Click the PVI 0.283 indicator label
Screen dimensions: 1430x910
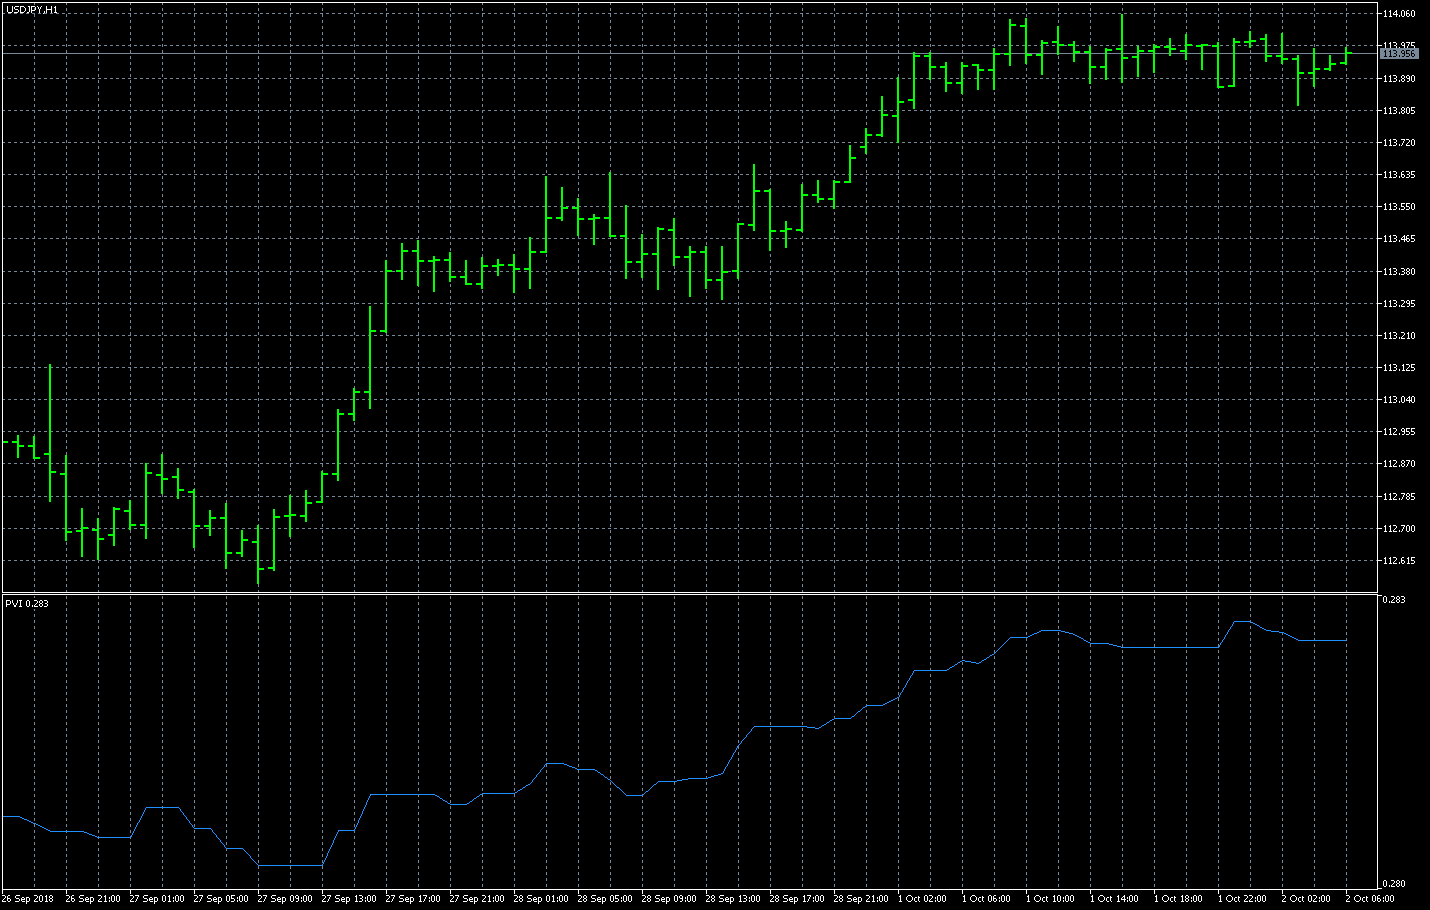coord(27,603)
